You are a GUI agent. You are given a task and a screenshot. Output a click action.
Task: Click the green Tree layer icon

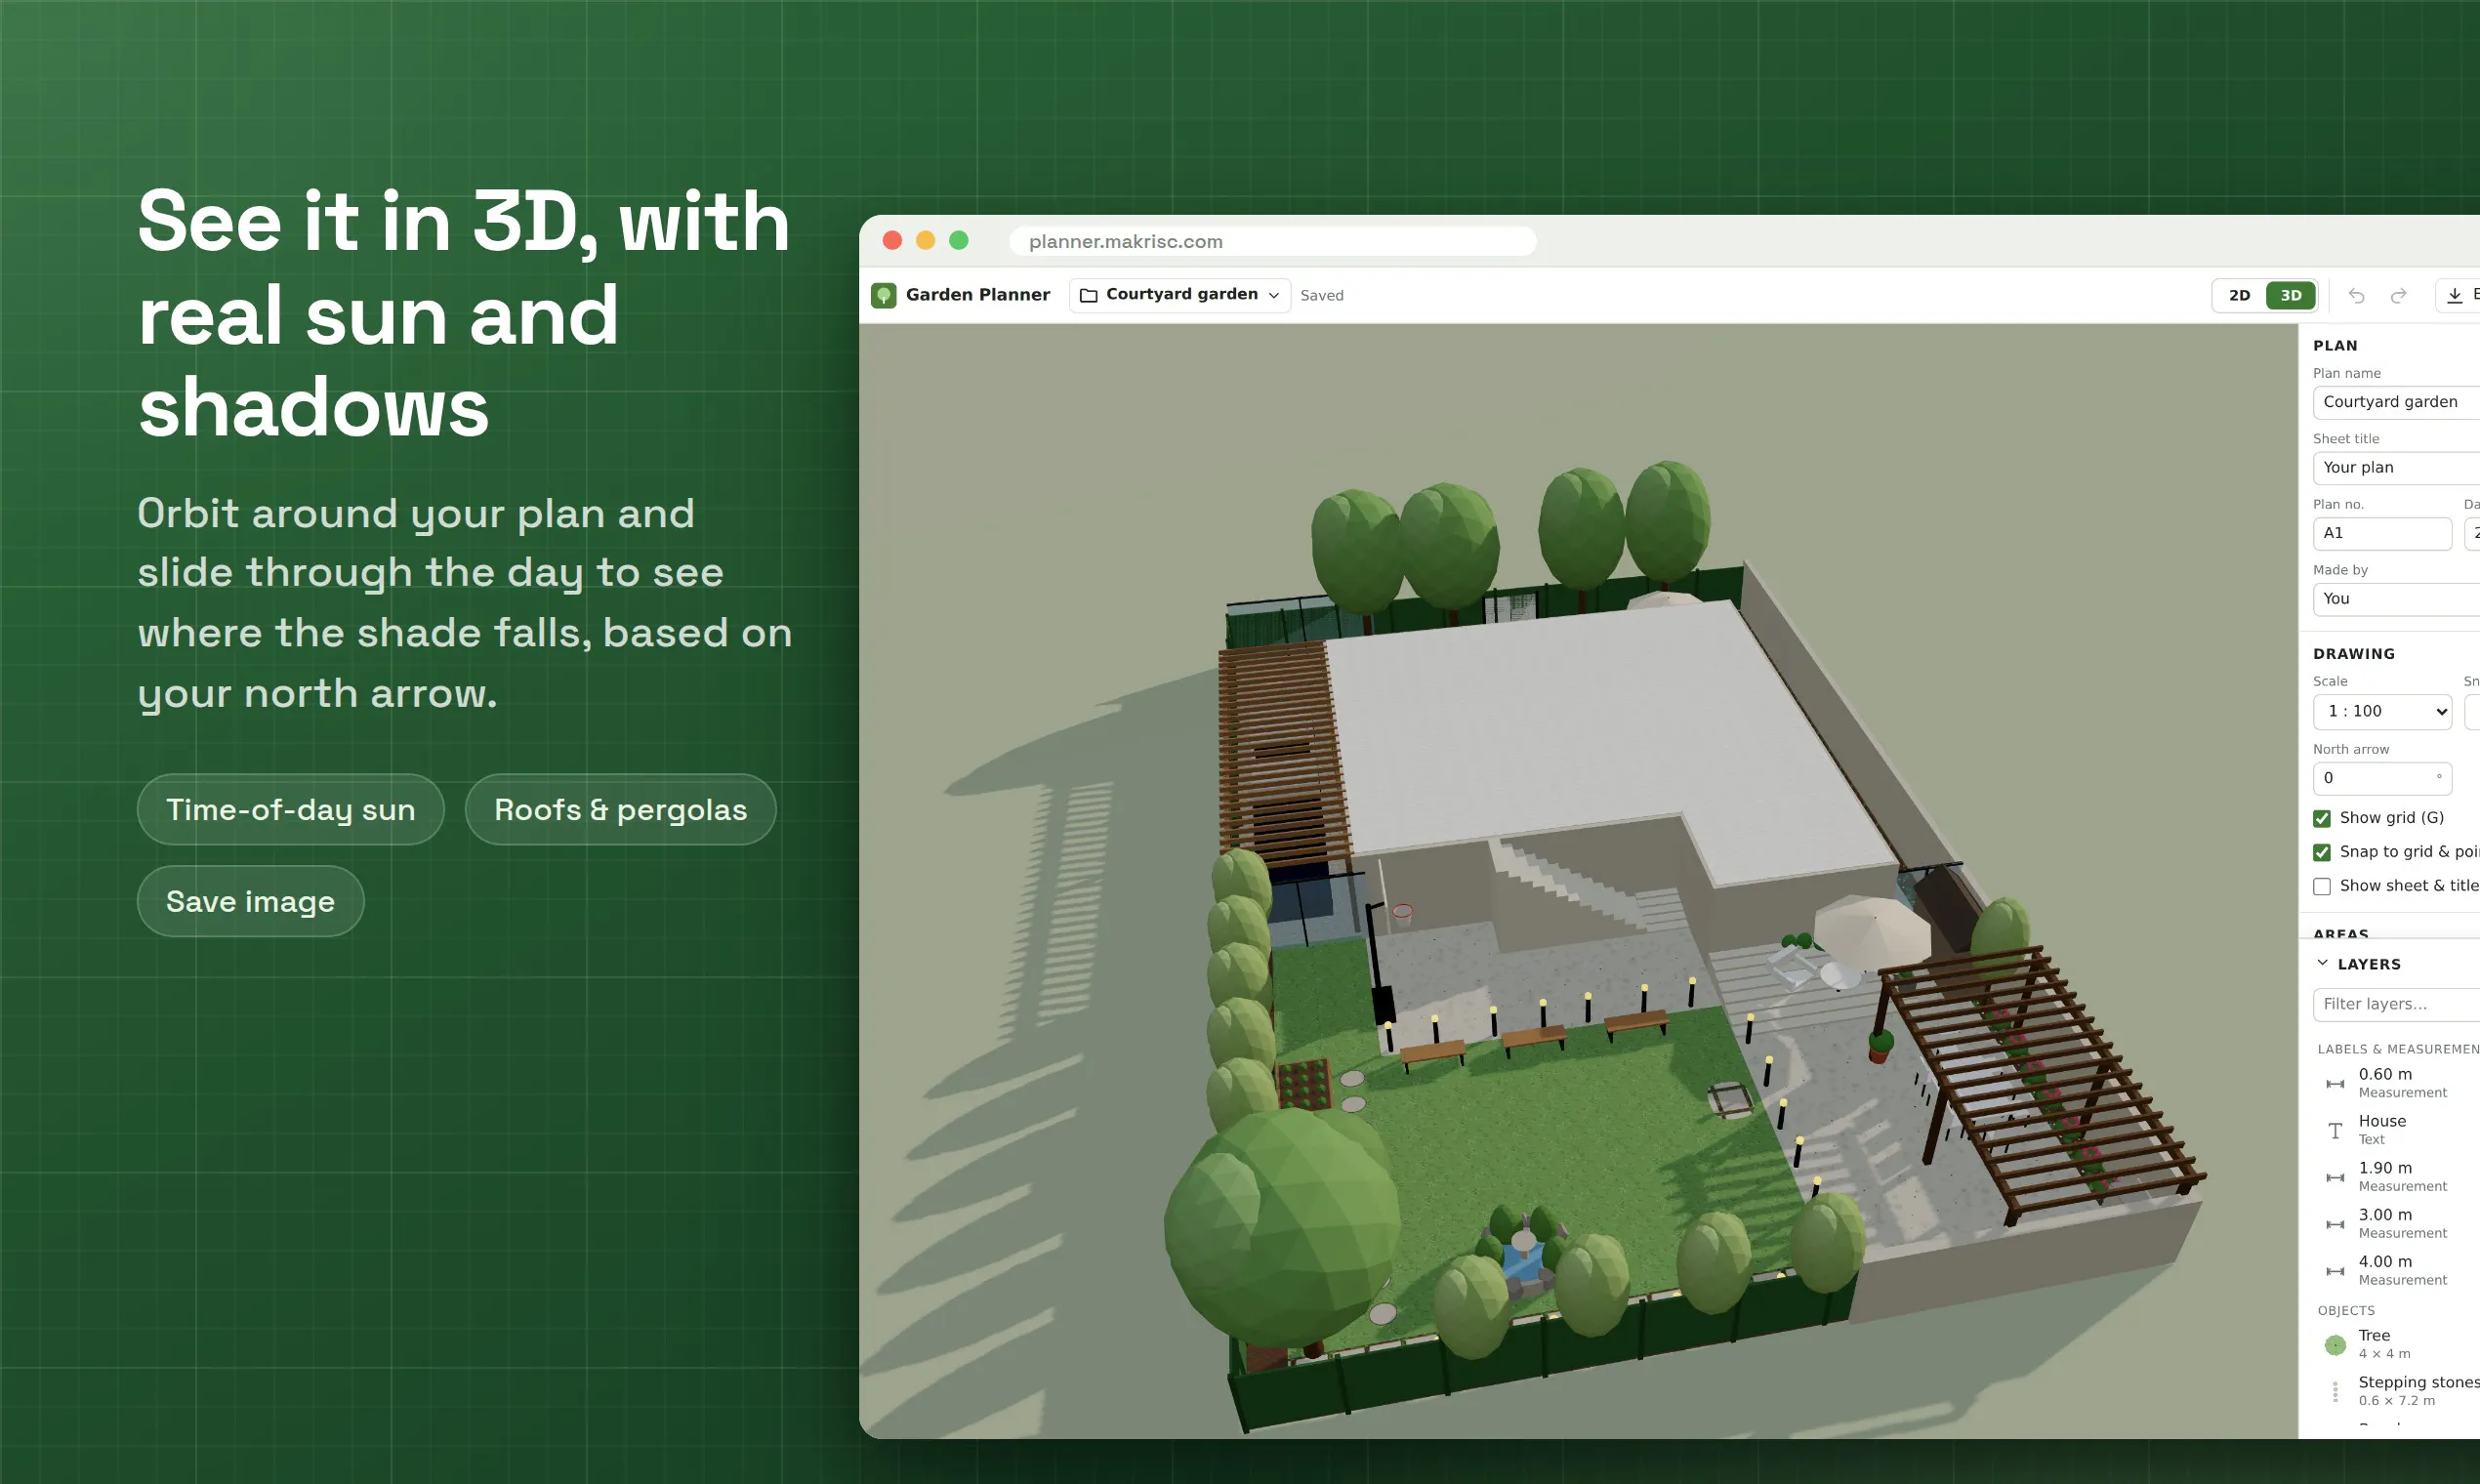click(x=2335, y=1344)
